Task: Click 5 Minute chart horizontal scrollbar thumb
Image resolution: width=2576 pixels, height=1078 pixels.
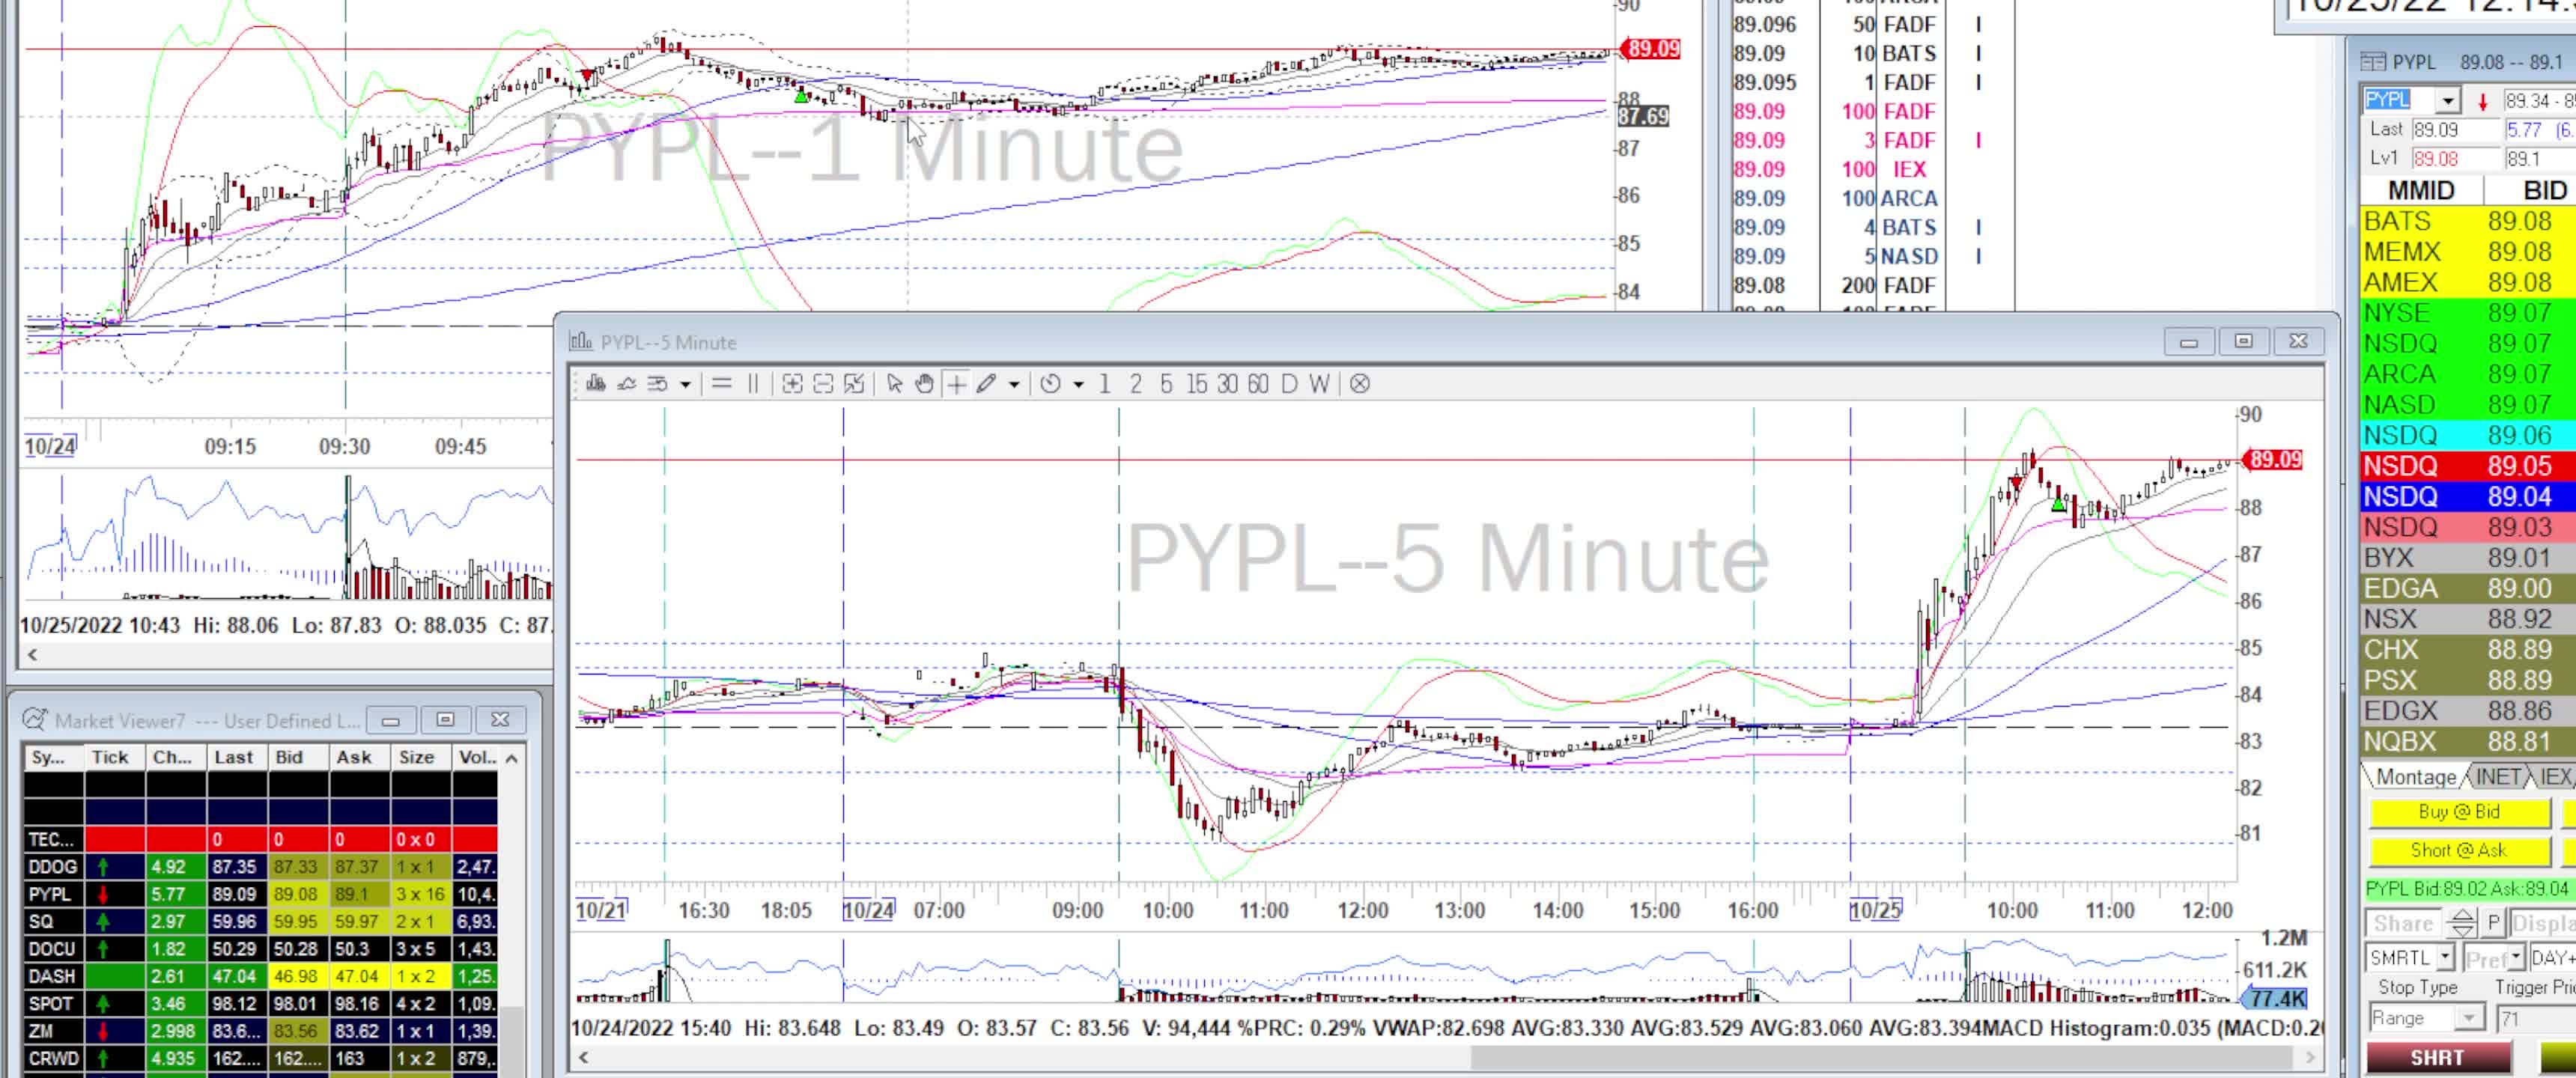Action: 1882,1057
